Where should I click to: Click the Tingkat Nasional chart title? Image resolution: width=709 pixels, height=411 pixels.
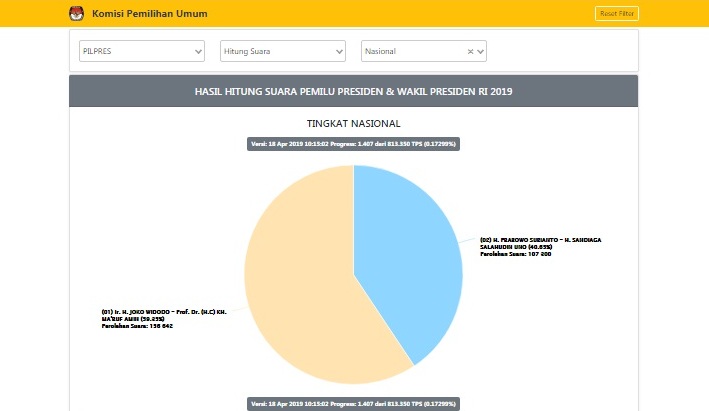click(353, 123)
